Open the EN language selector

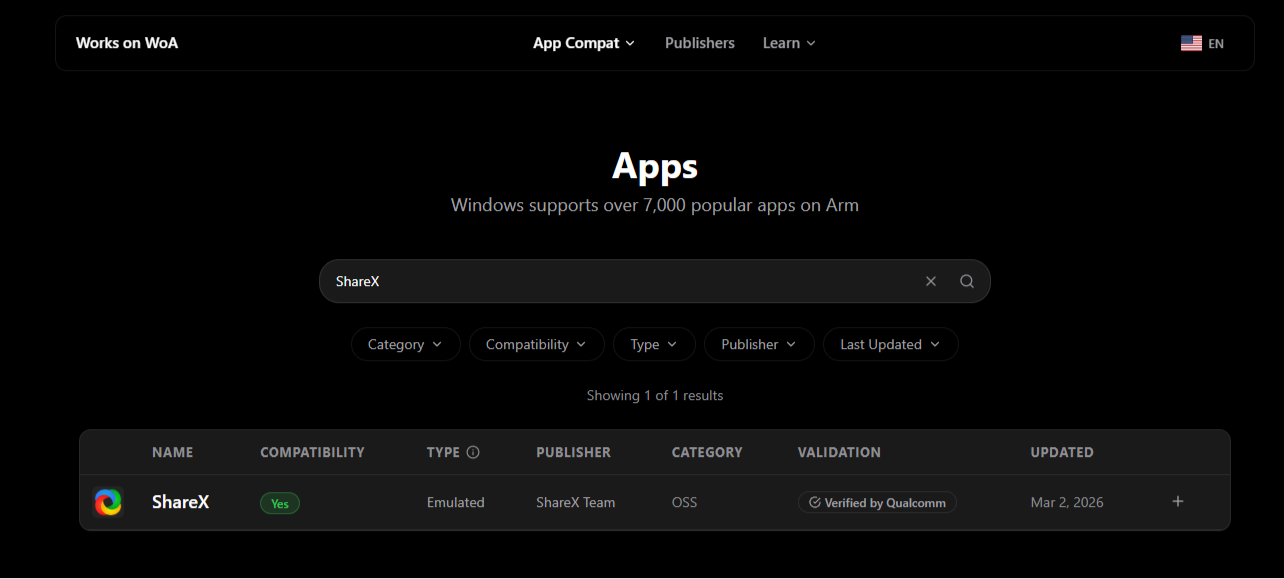[x=1202, y=43]
